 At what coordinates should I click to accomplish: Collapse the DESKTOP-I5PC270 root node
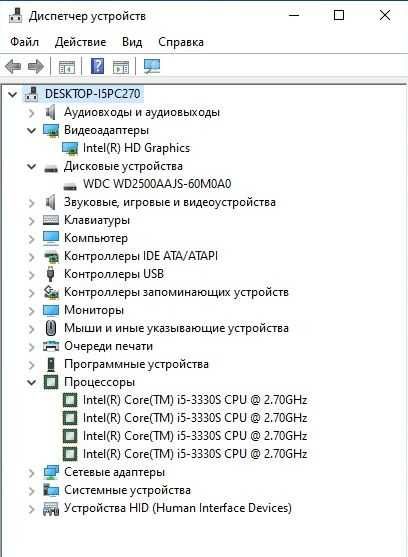pos(13,94)
